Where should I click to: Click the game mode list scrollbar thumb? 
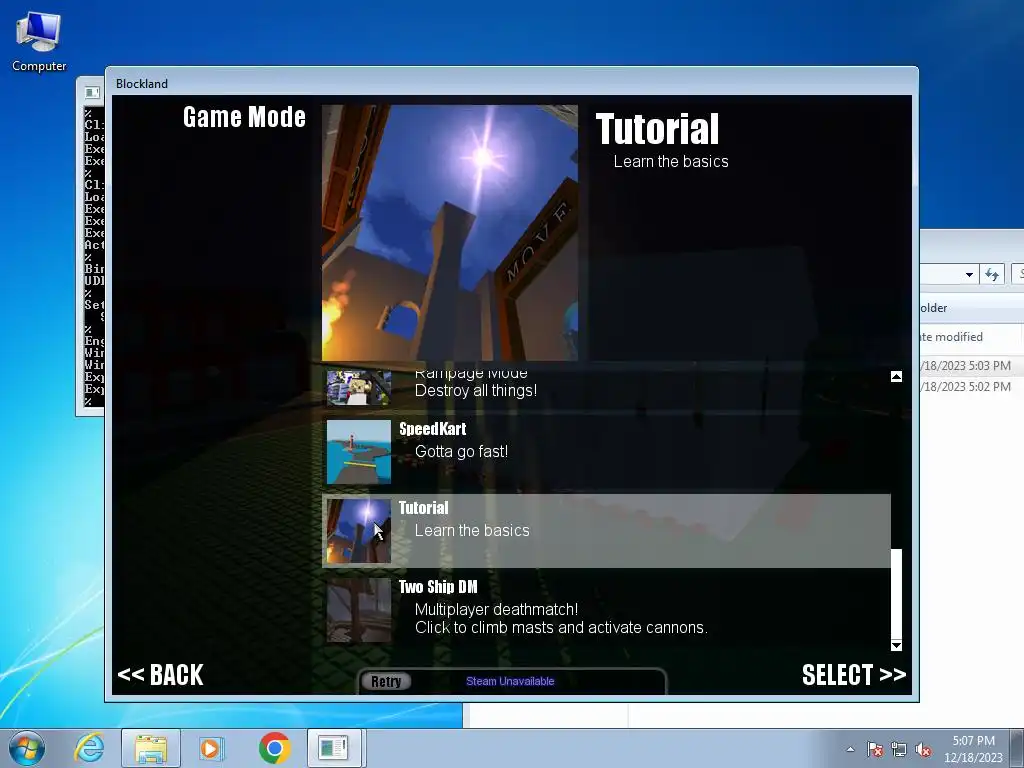pos(897,594)
